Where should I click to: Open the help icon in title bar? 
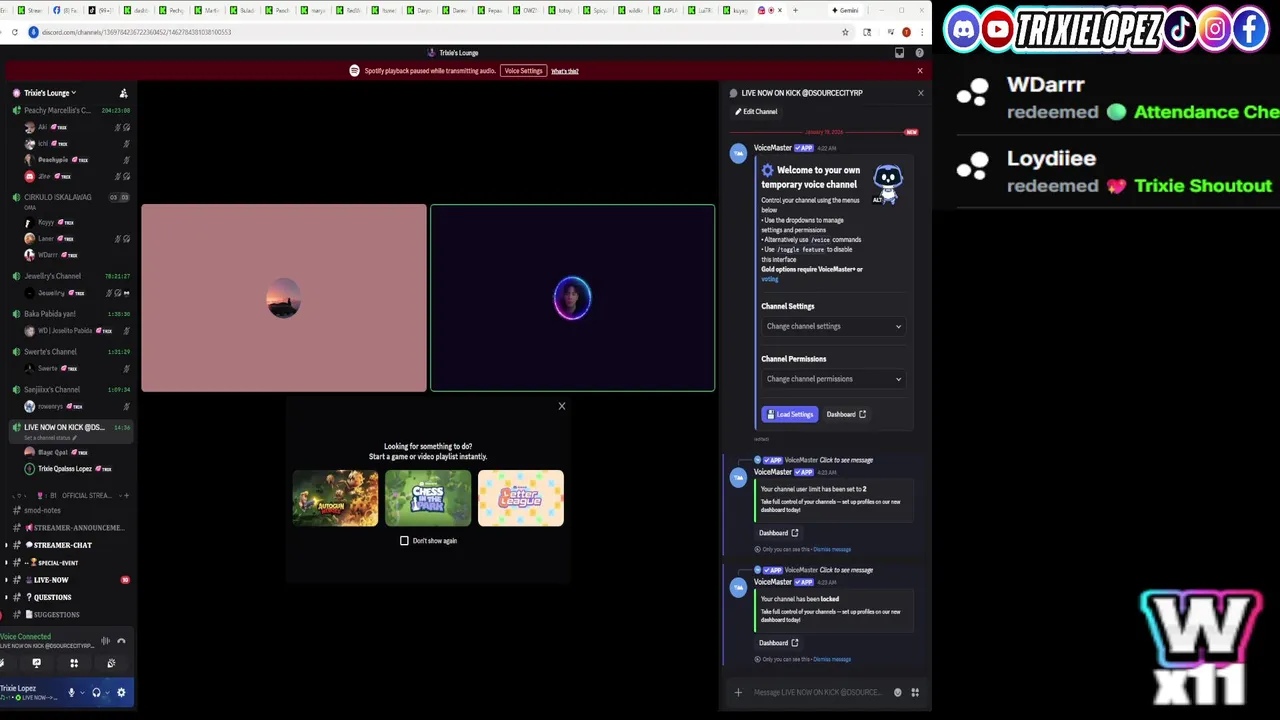919,53
